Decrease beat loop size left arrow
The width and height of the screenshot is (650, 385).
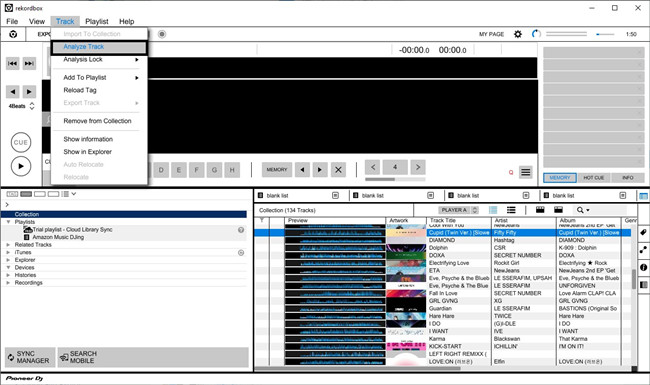(373, 167)
